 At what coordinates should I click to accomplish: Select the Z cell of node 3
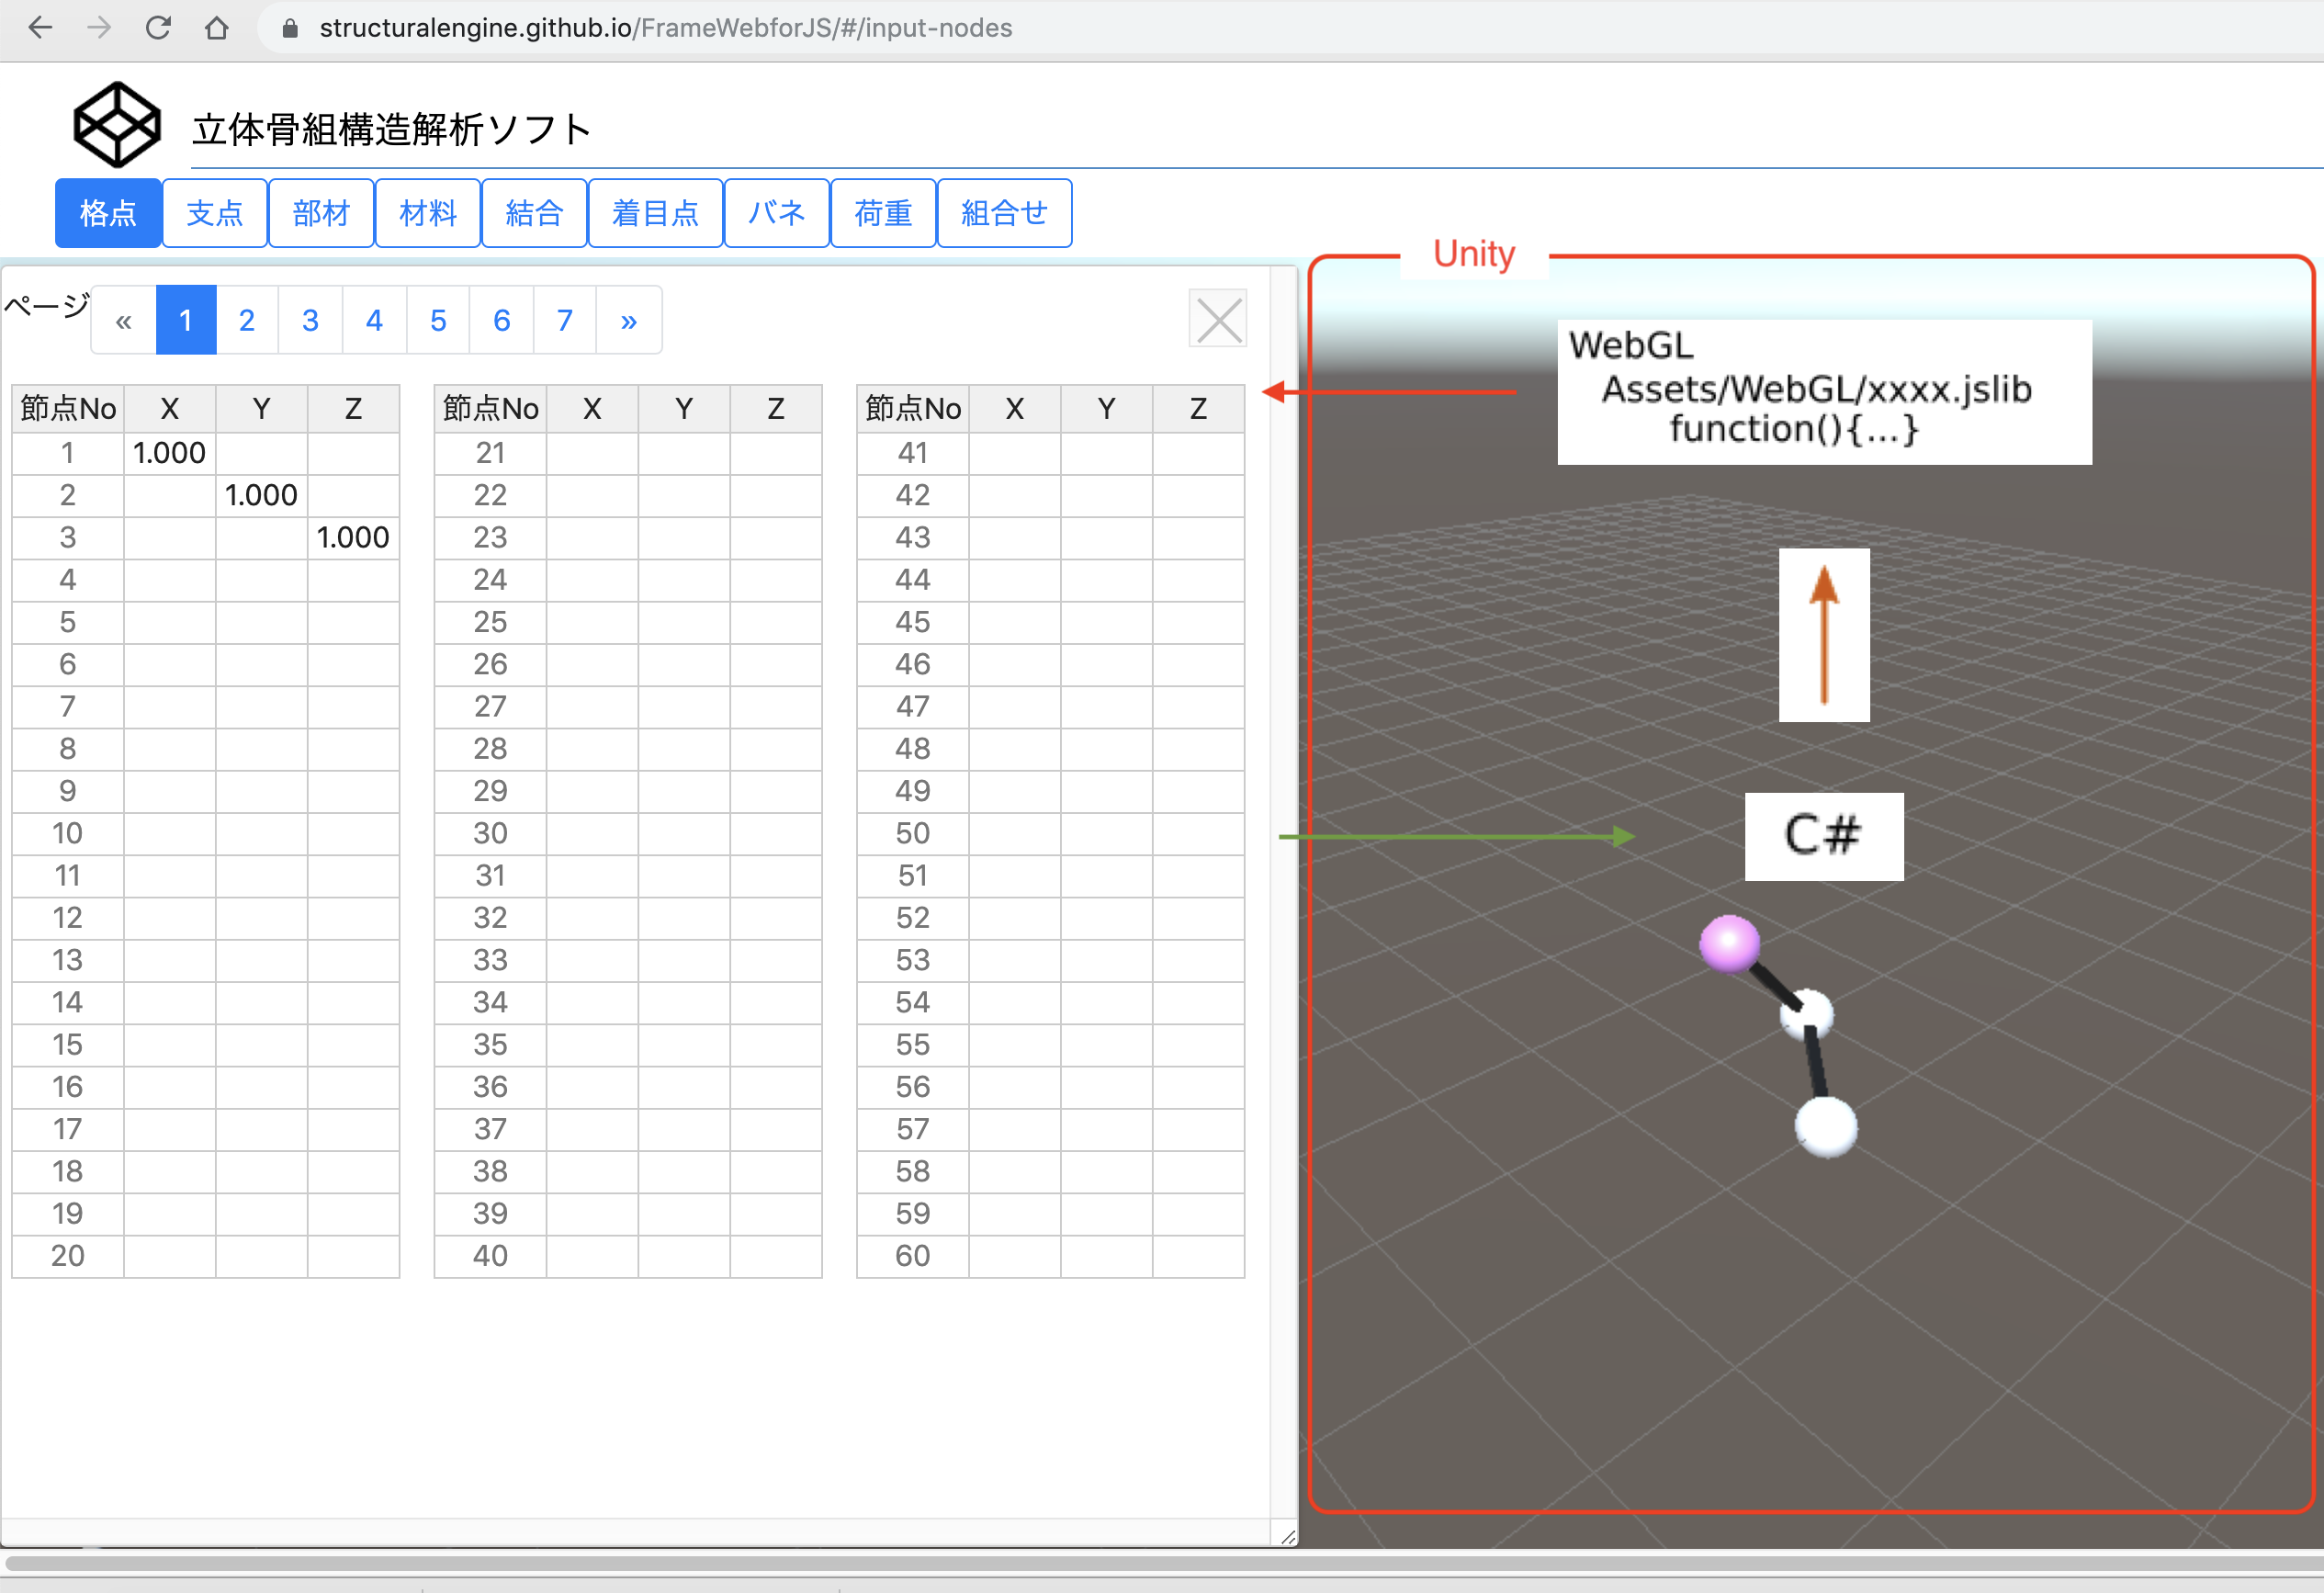point(353,538)
